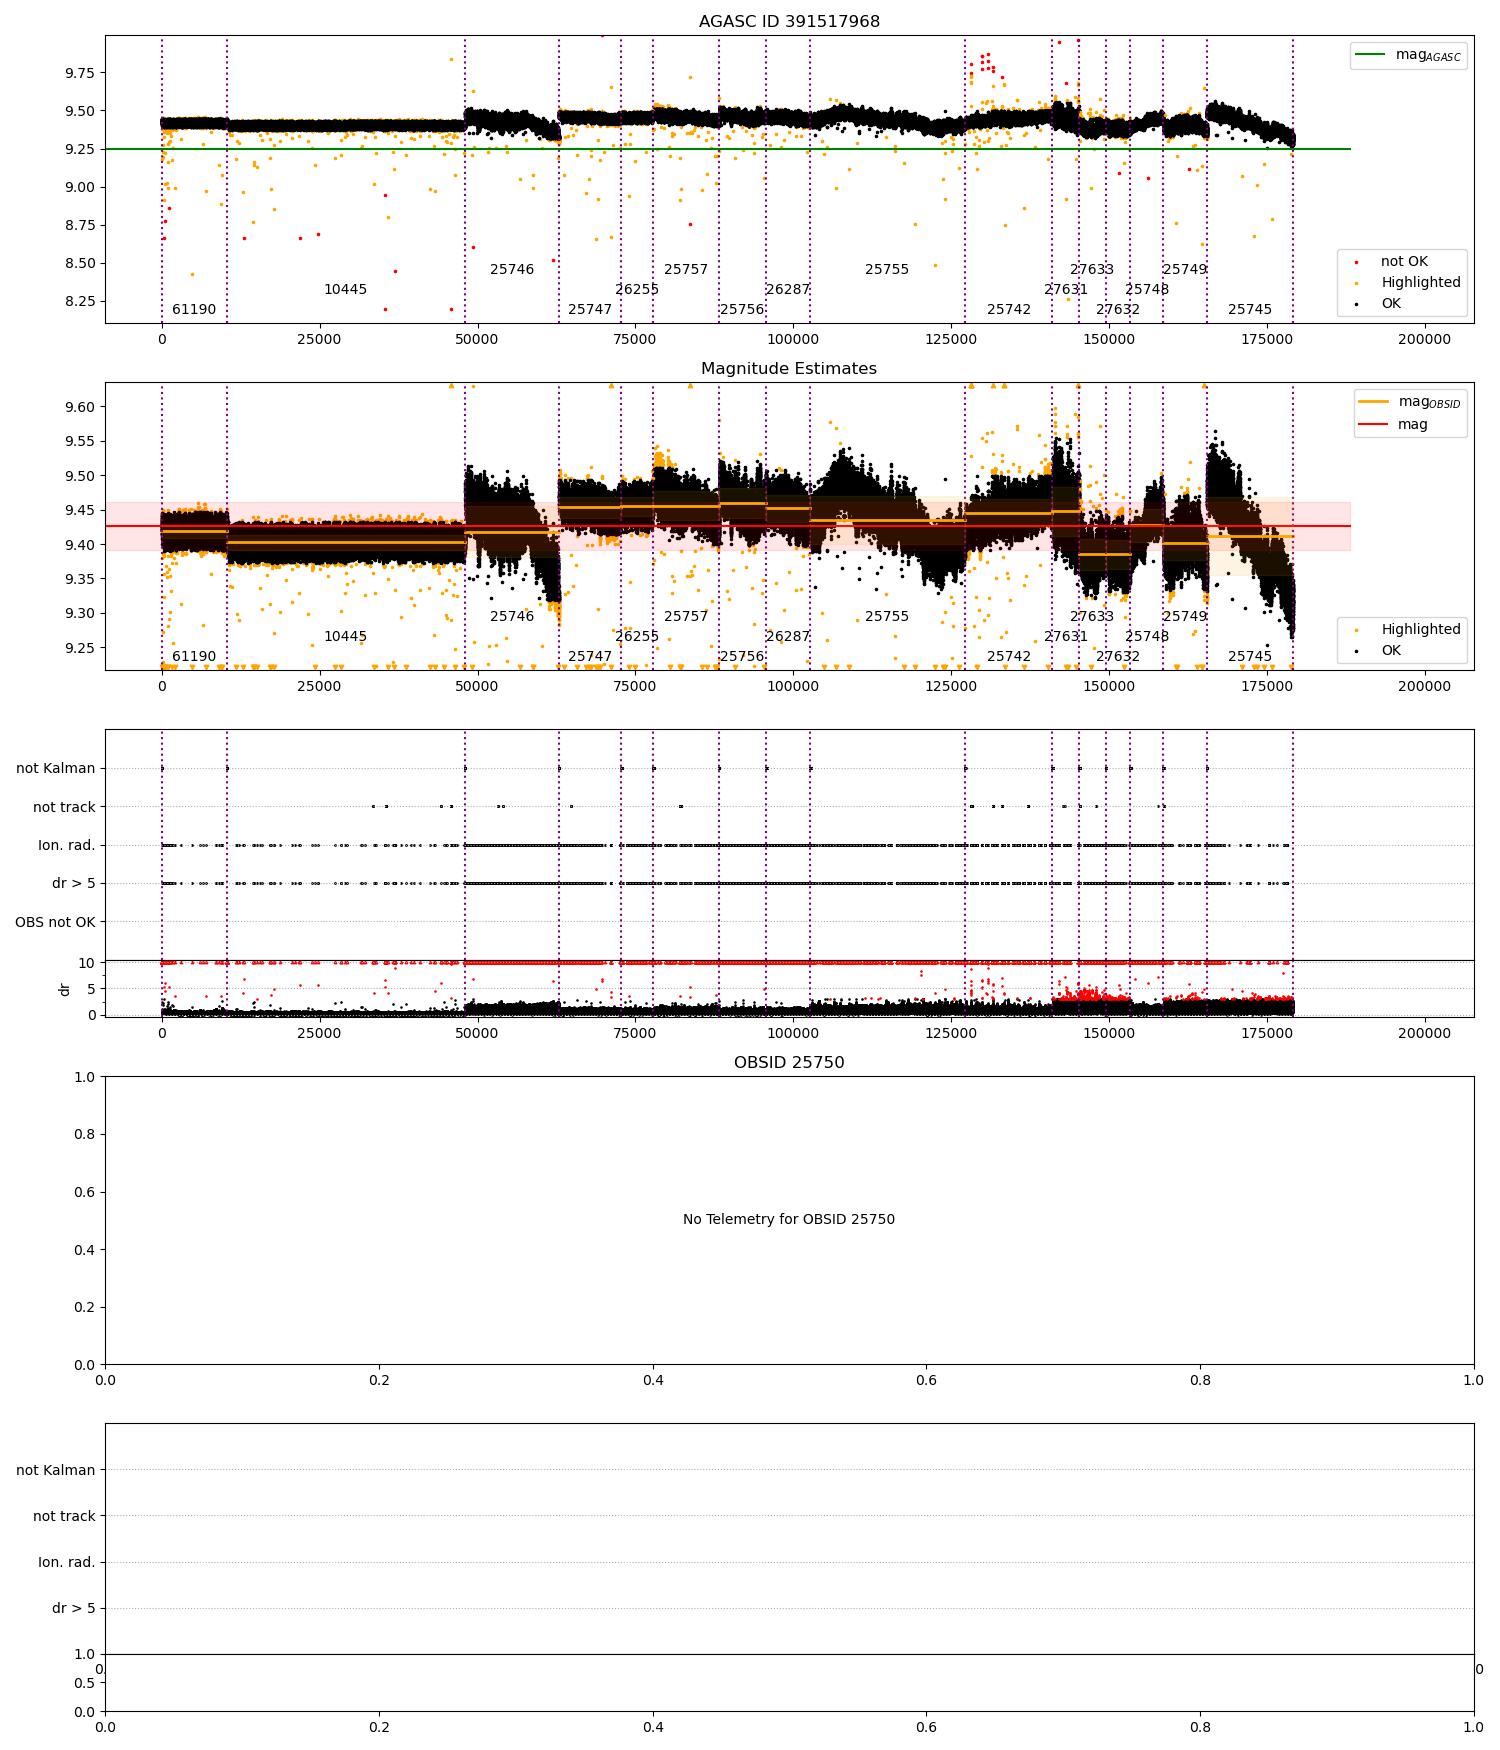Click the 'OBSID 25750' panel title
The height and width of the screenshot is (1750, 1500).
(x=789, y=1063)
